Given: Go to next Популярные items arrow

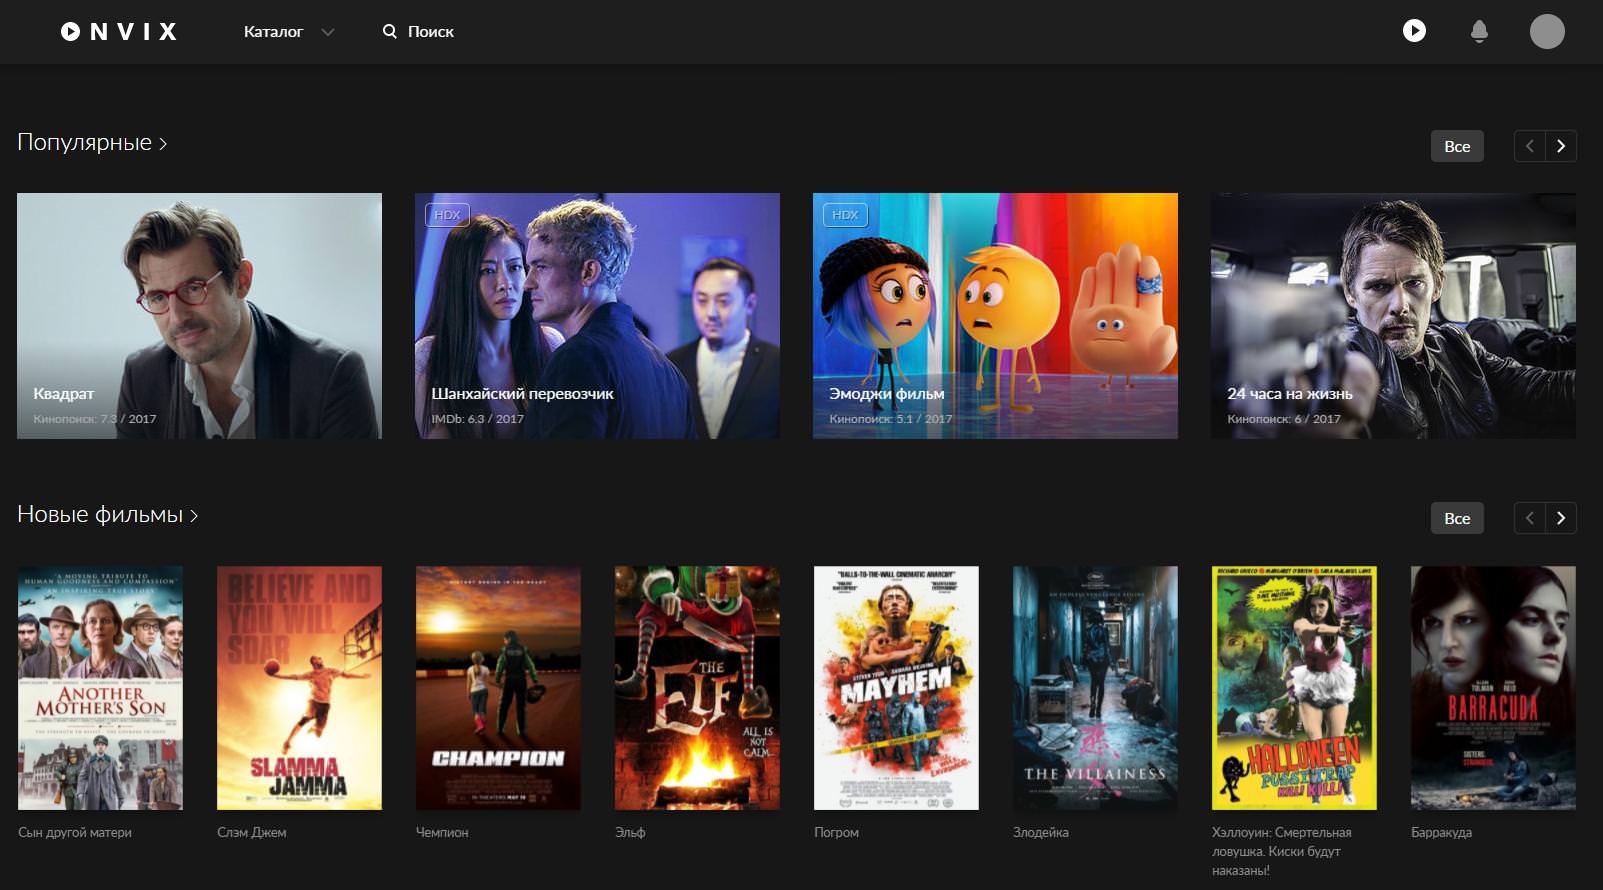Looking at the screenshot, I should (1561, 146).
